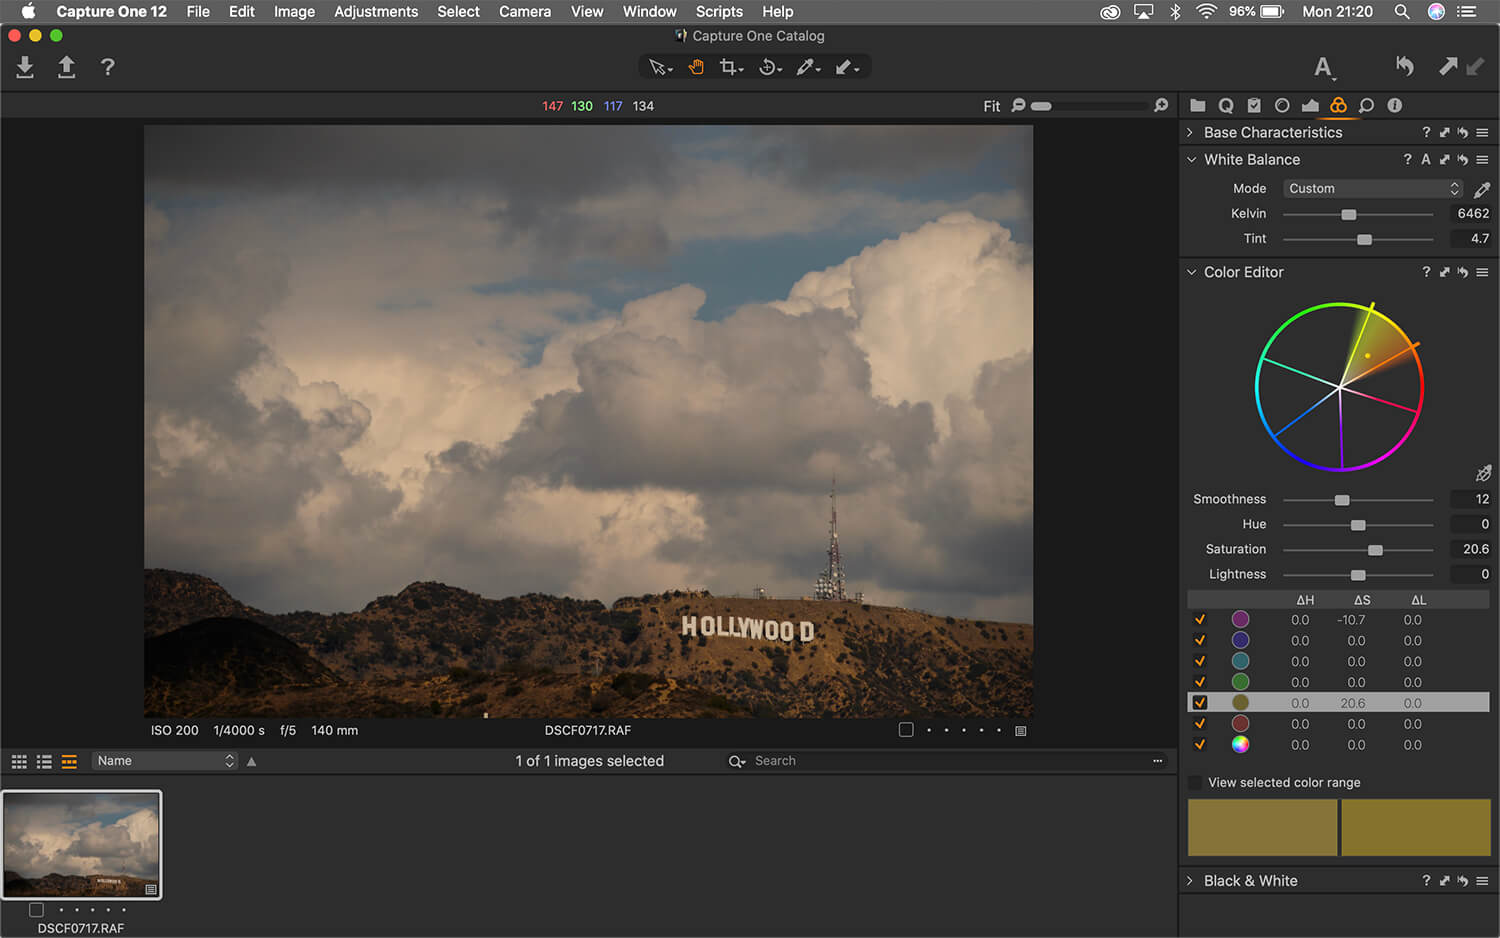Click the Color Editor help question mark

[1426, 272]
